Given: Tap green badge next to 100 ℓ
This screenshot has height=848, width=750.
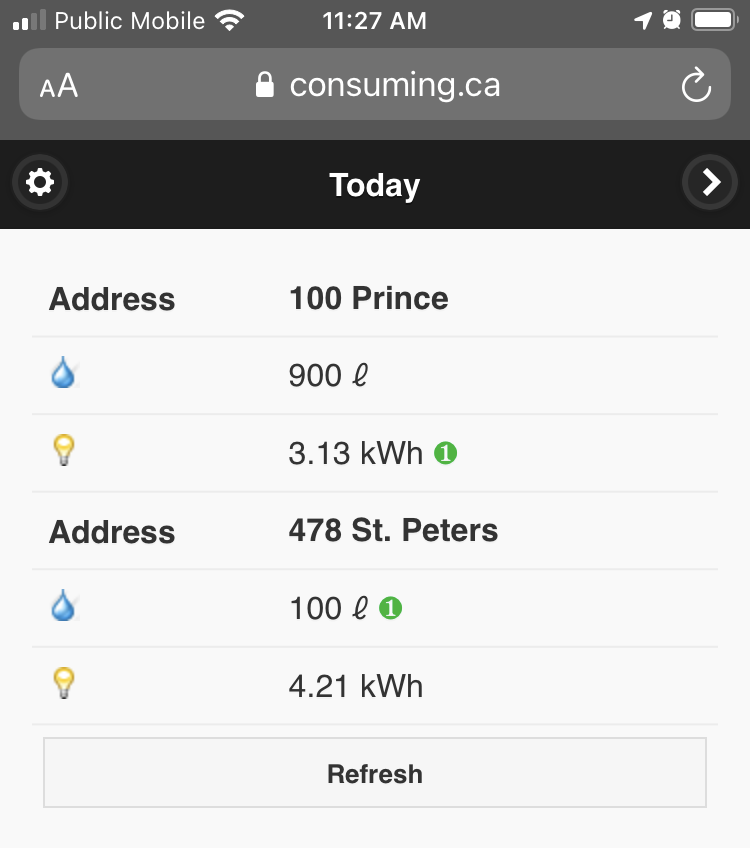Looking at the screenshot, I should (x=390, y=608).
